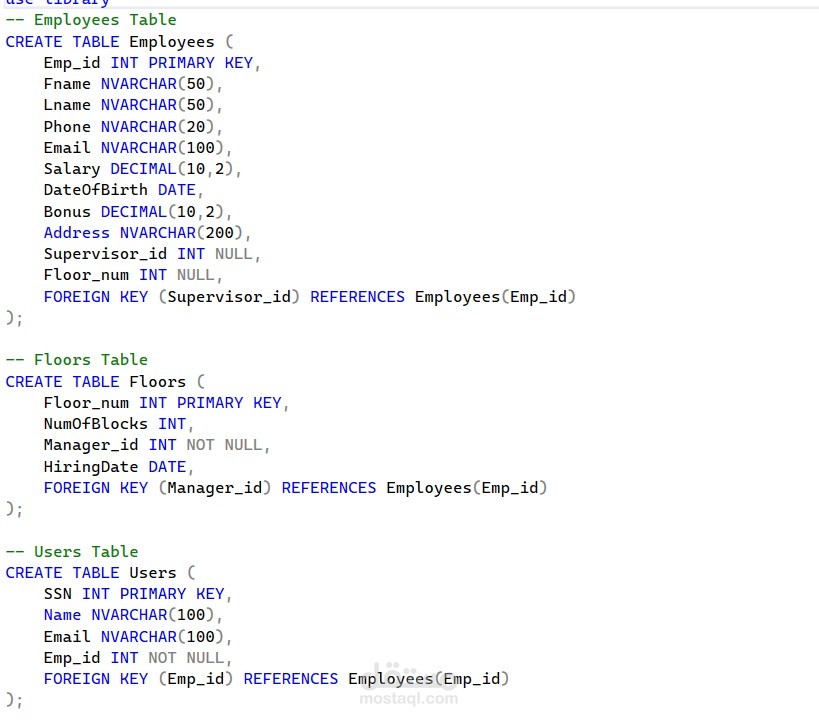819x721 pixels.
Task: Click the 'Address NVARCHAR(200),' line
Action: [x=147, y=233]
